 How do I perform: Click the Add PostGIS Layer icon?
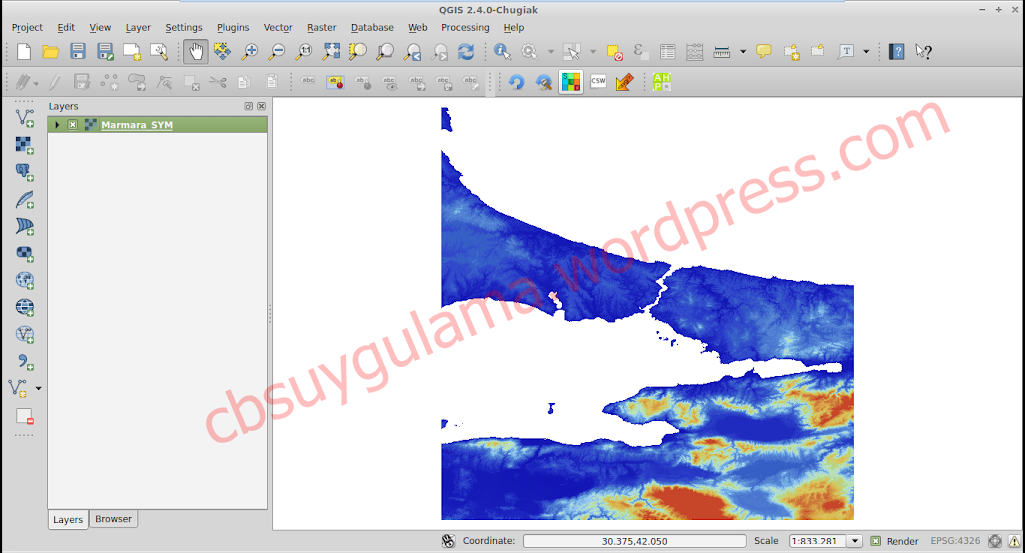tap(25, 172)
